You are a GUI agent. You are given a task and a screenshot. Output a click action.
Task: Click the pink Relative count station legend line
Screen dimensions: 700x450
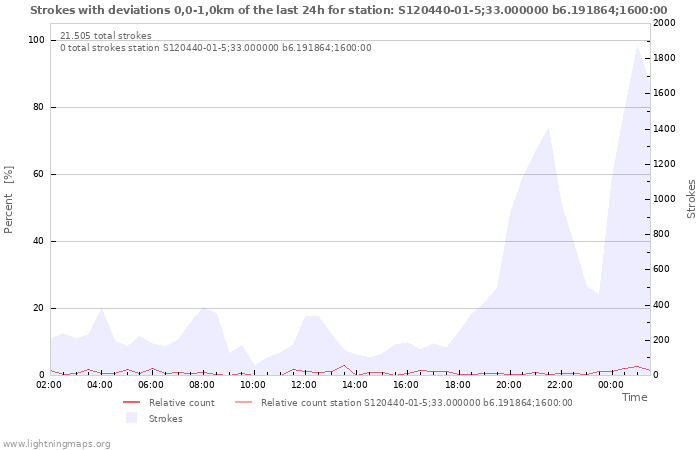(x=244, y=402)
